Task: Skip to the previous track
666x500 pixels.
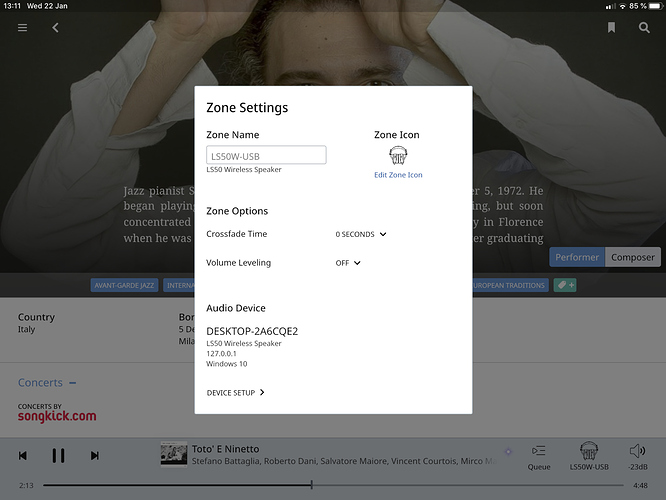Action: [23, 455]
